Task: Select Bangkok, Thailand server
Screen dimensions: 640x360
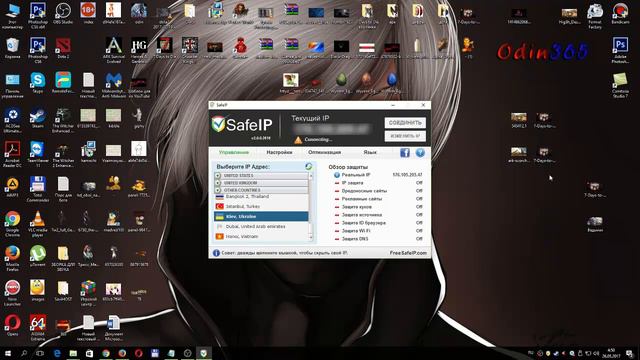Action: pyautogui.click(x=261, y=197)
